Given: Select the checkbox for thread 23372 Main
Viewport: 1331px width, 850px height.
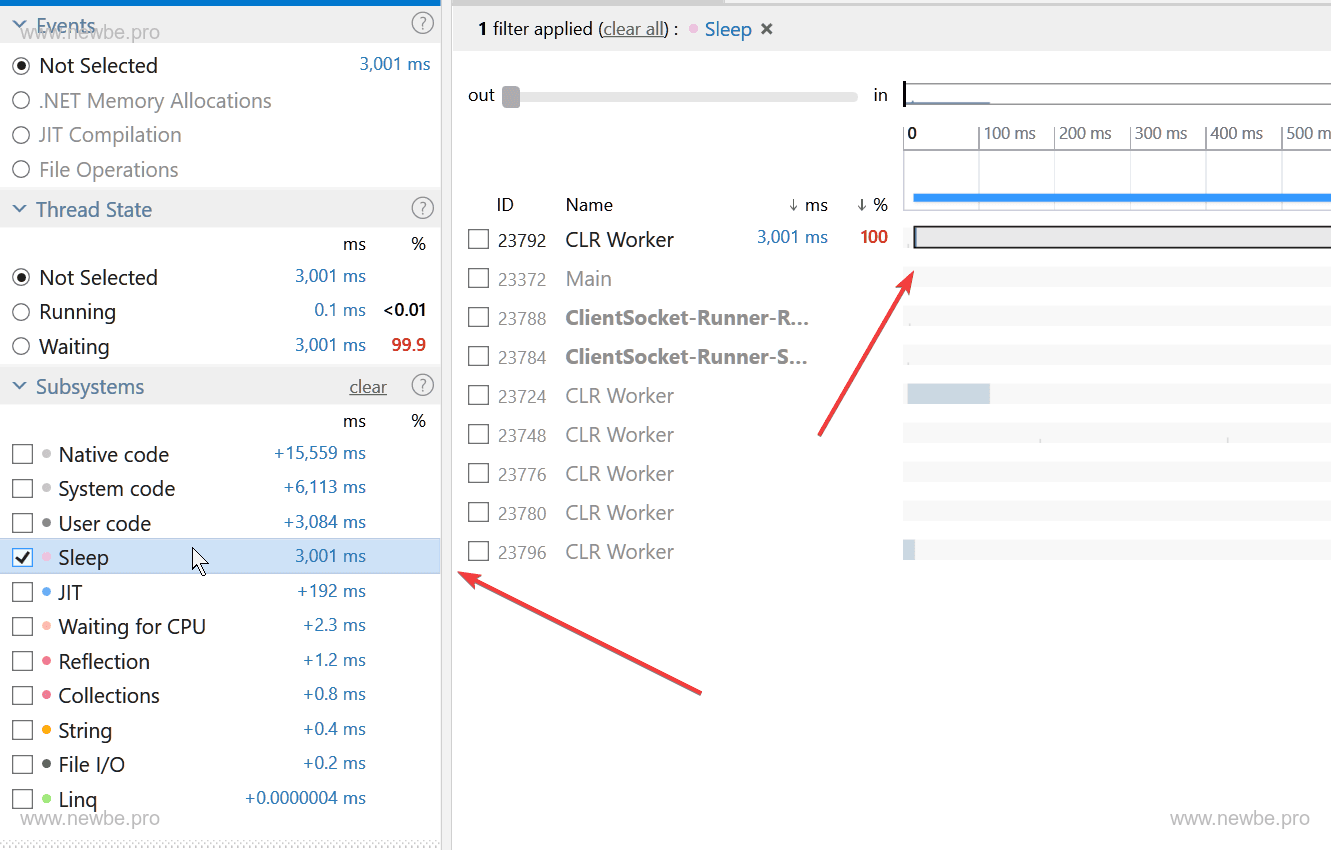Looking at the screenshot, I should click(479, 278).
